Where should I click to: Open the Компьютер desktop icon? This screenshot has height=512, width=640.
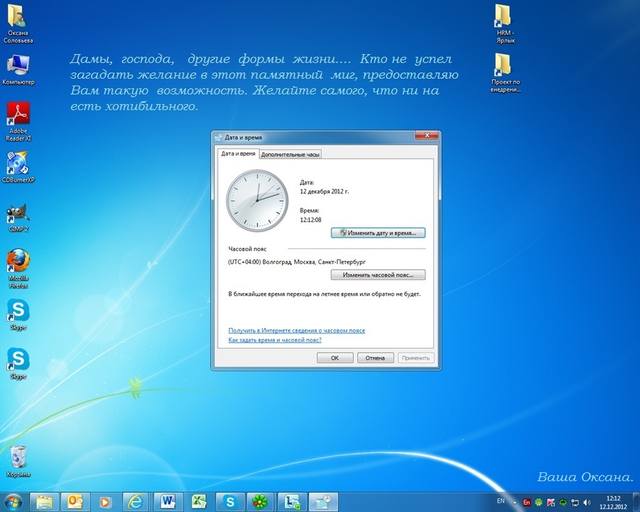[18, 69]
